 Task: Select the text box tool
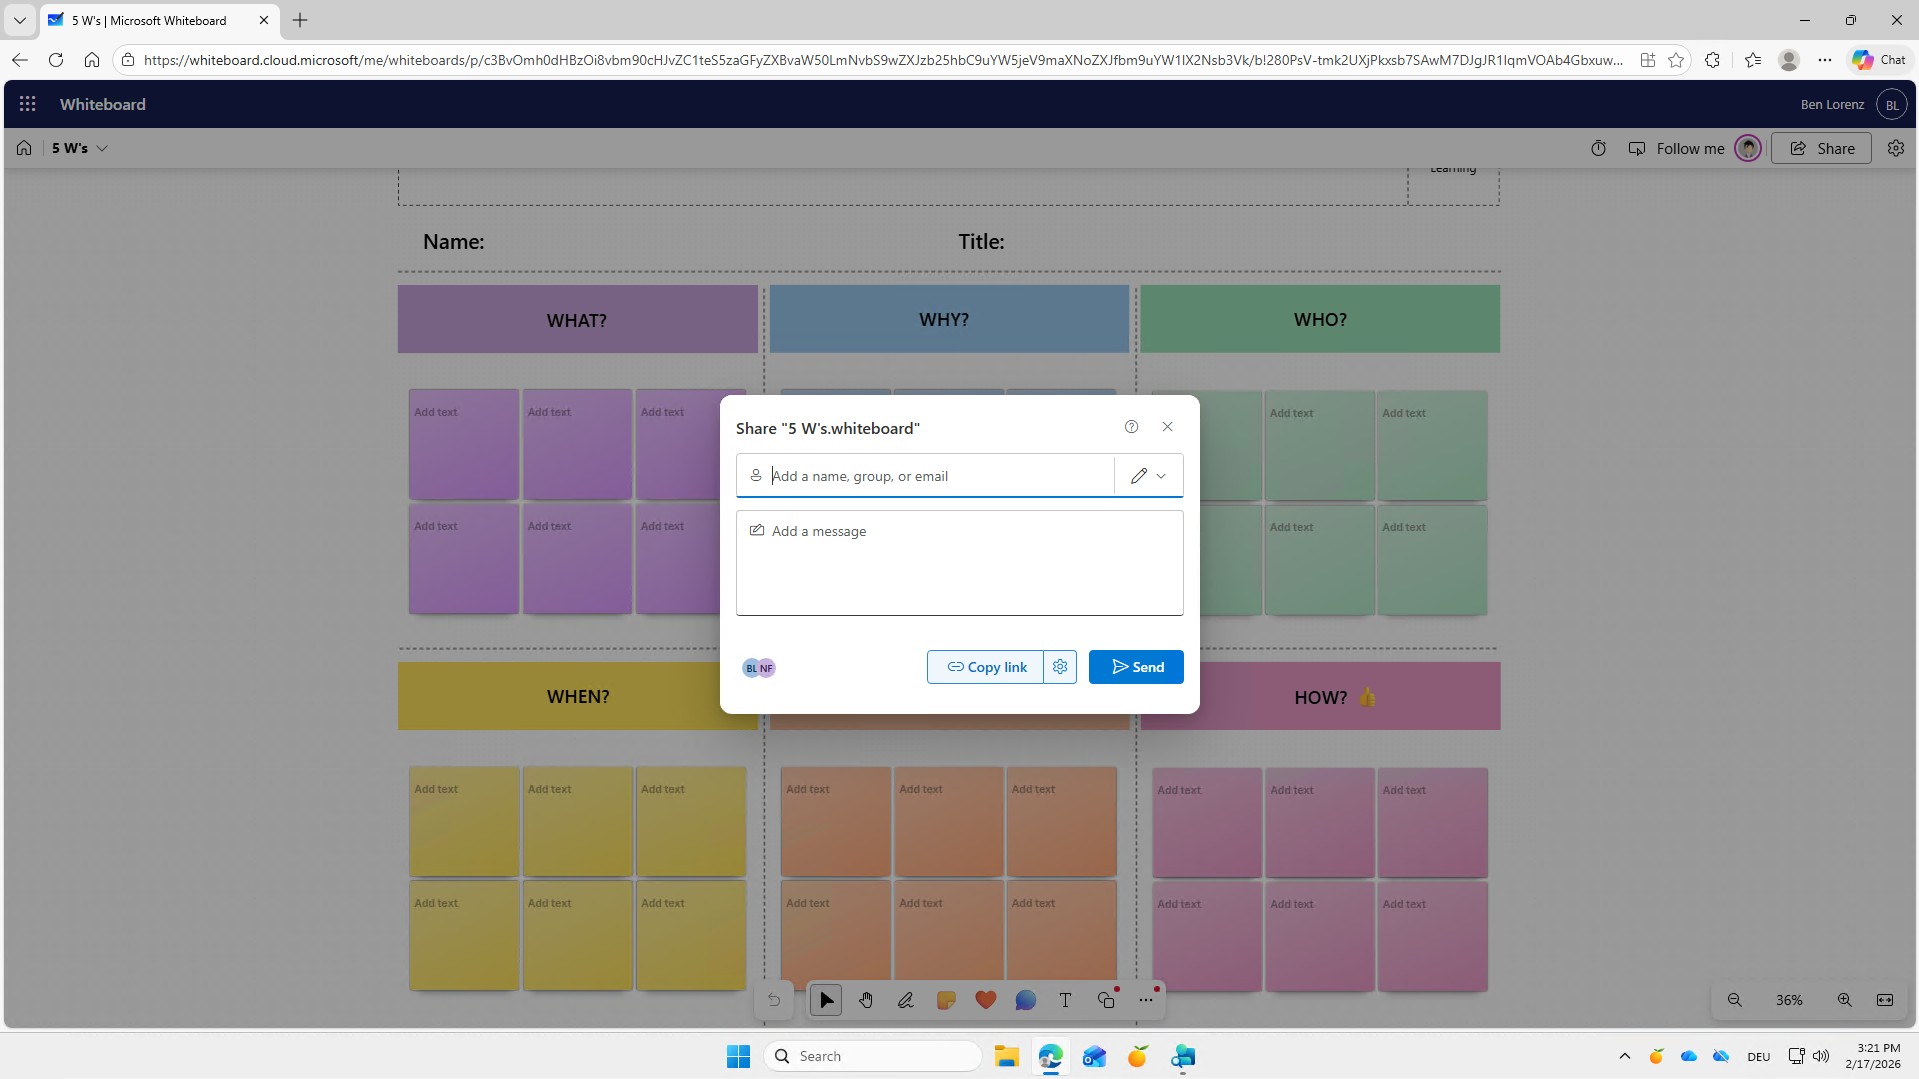[1066, 1000]
